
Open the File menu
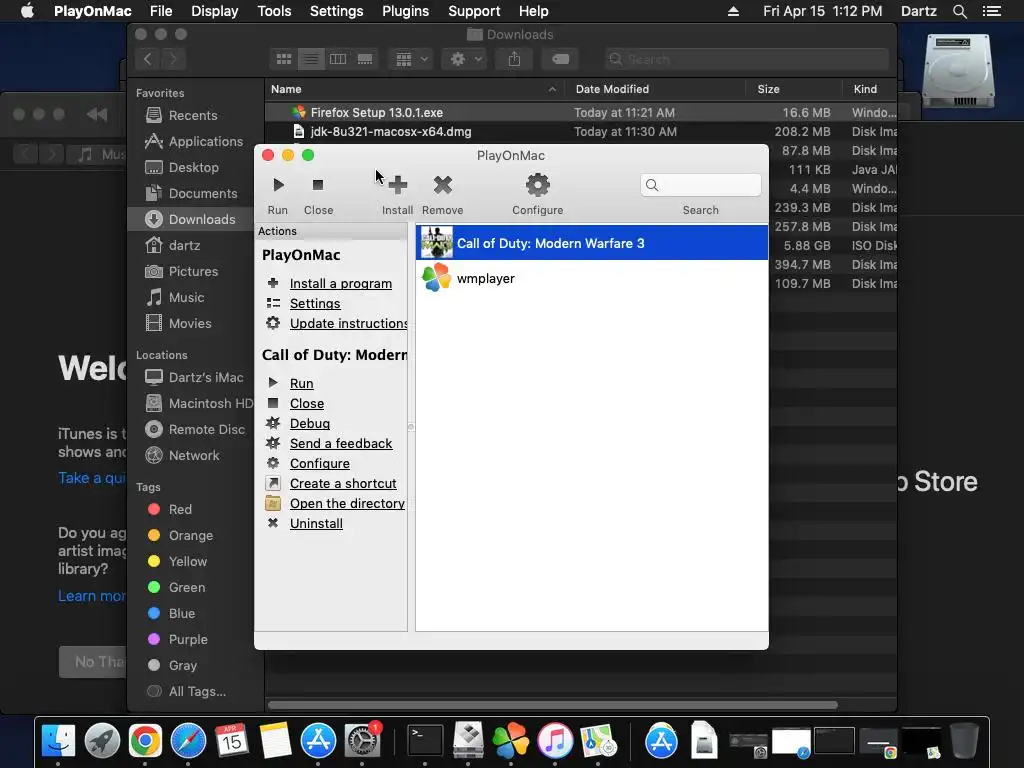coord(161,11)
